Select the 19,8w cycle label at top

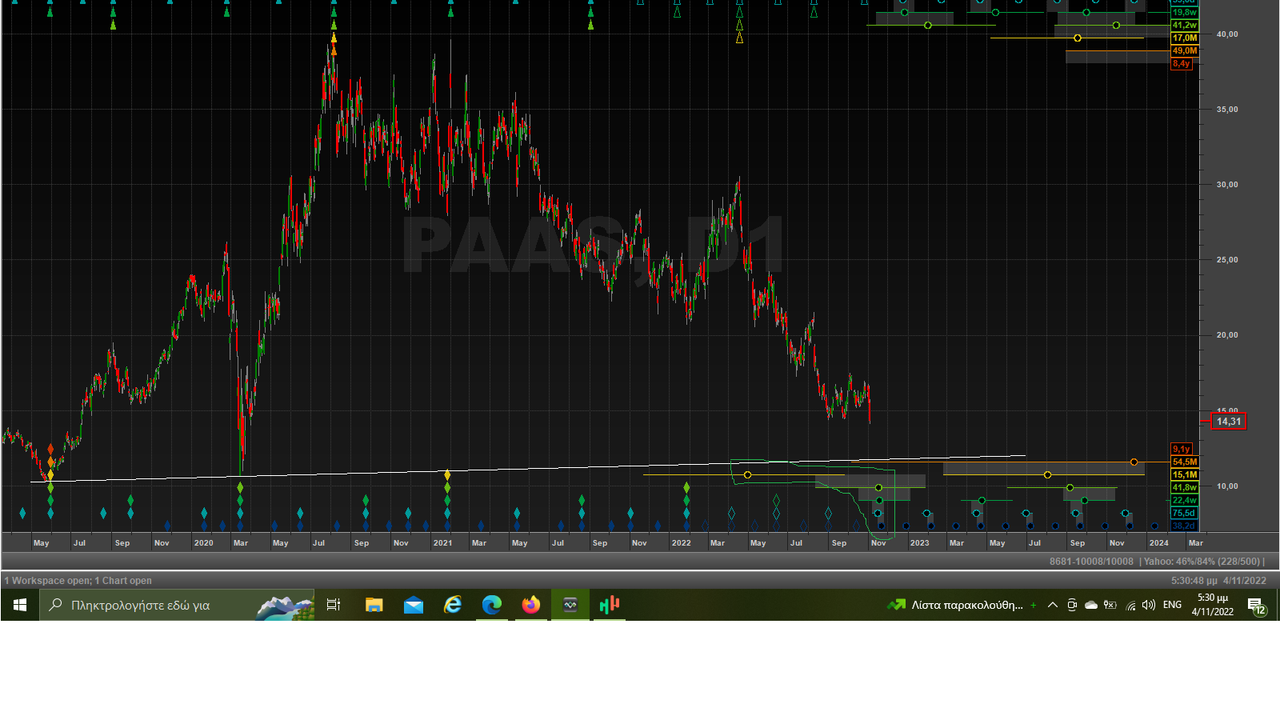click(1184, 12)
